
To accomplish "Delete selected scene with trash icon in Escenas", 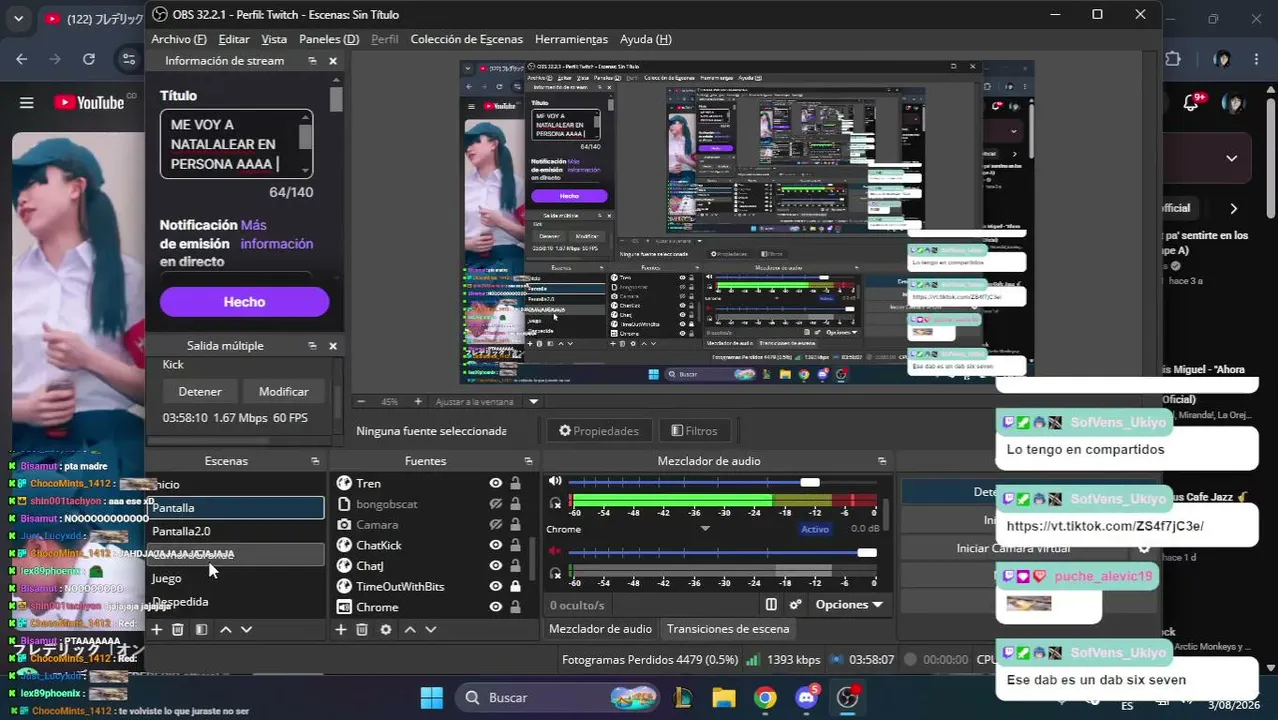I will coord(177,629).
